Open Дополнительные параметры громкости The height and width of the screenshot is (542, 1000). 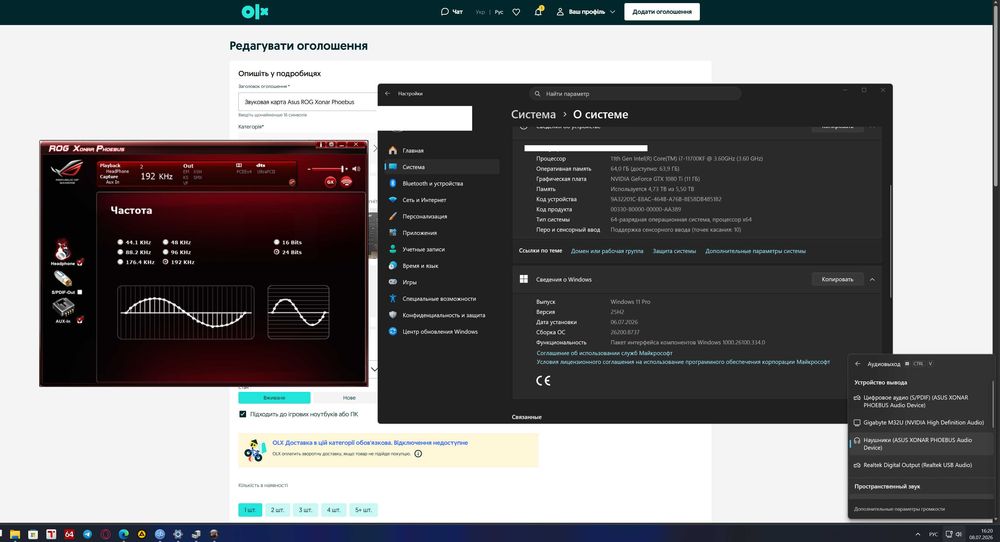899,509
